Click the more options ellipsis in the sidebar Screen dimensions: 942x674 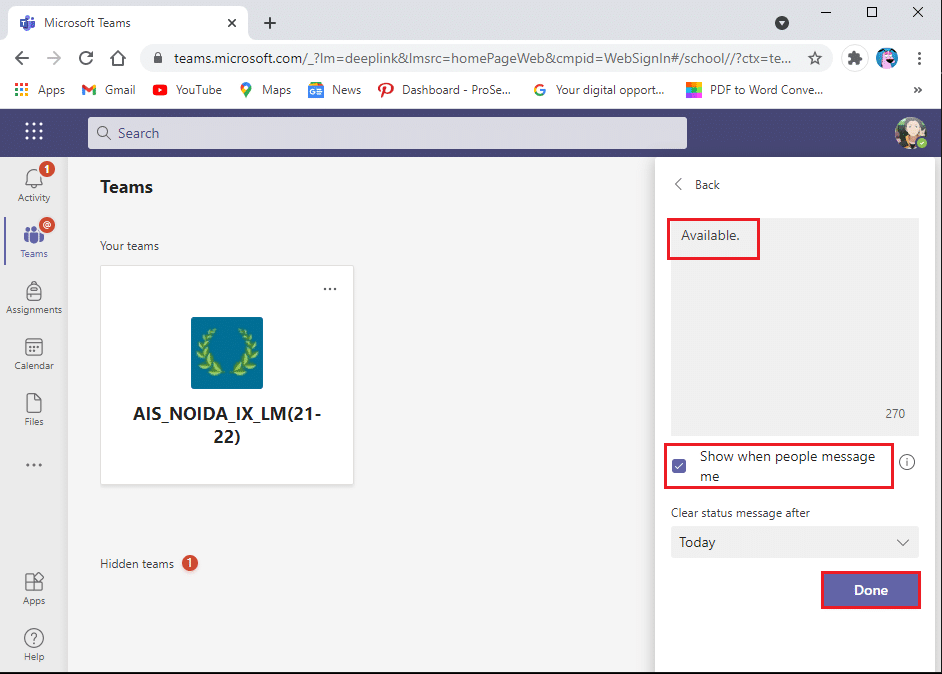(x=33, y=464)
